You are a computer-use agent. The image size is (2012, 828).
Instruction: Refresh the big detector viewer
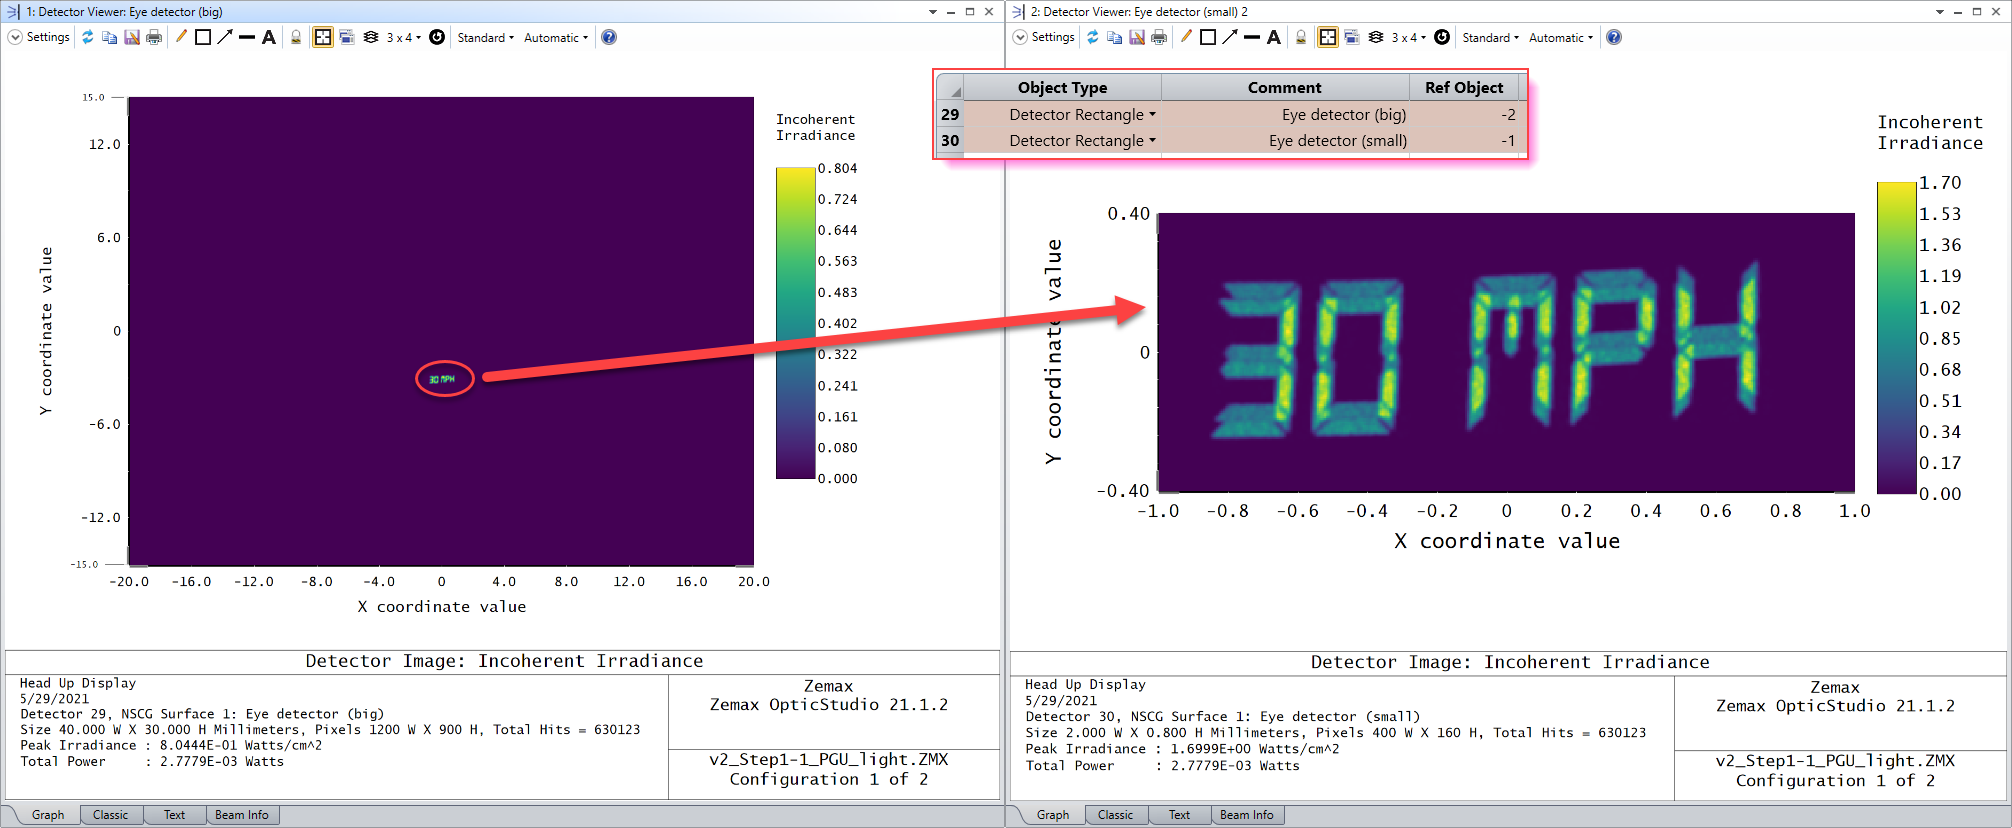coord(88,37)
